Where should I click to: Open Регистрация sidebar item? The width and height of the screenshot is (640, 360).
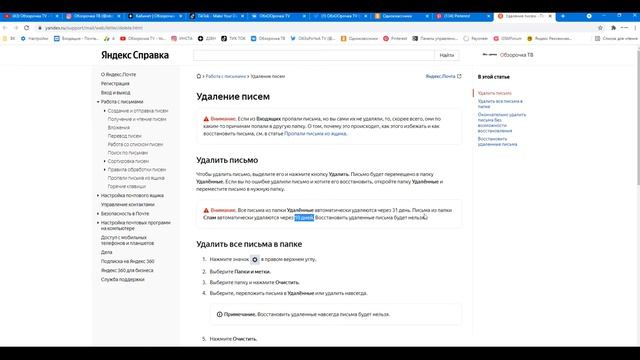(x=115, y=84)
